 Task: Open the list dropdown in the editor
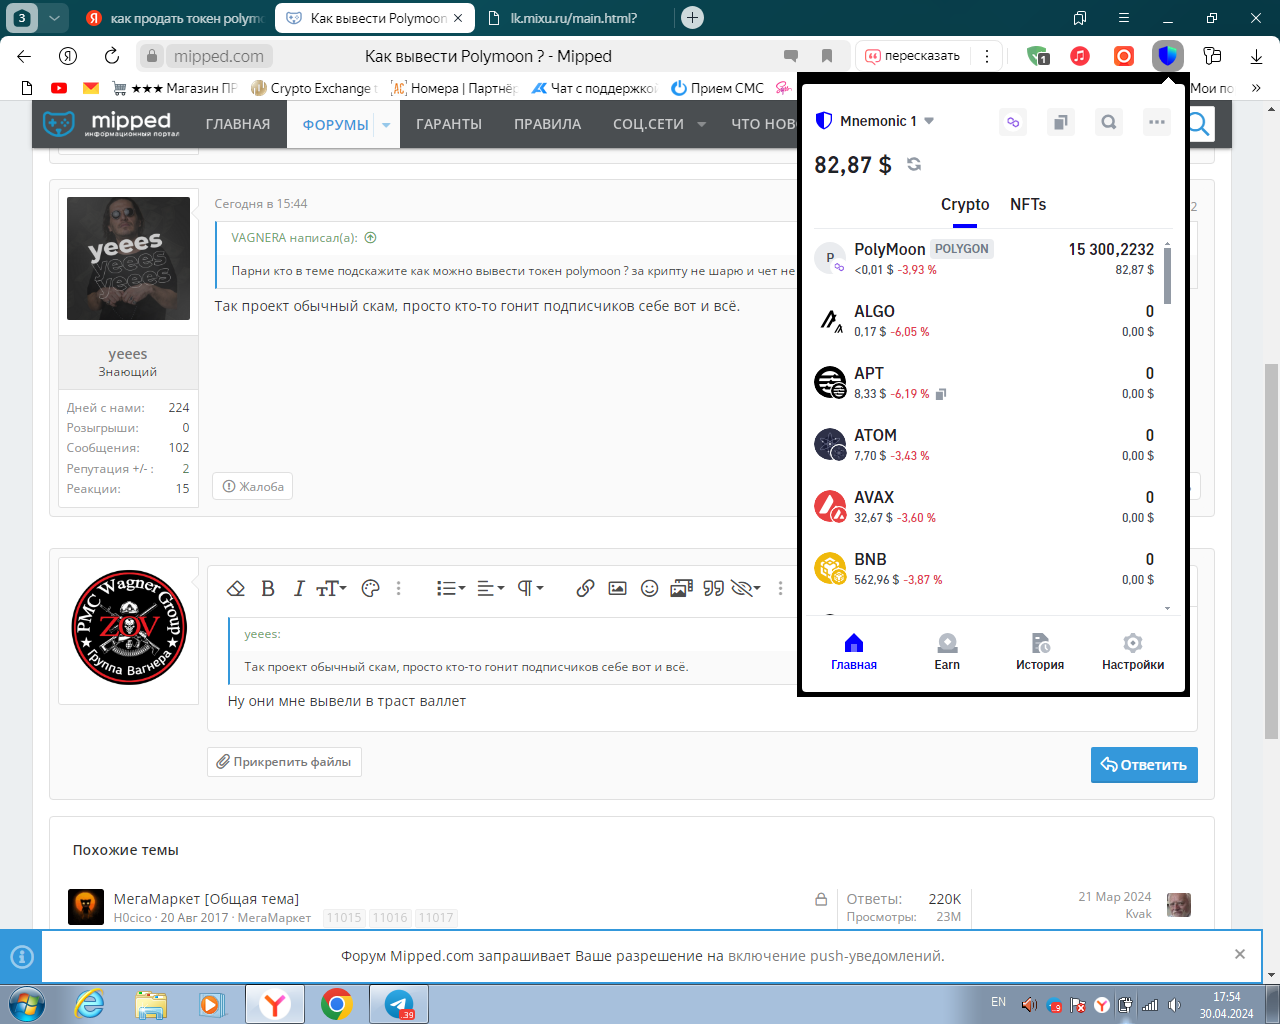[451, 588]
